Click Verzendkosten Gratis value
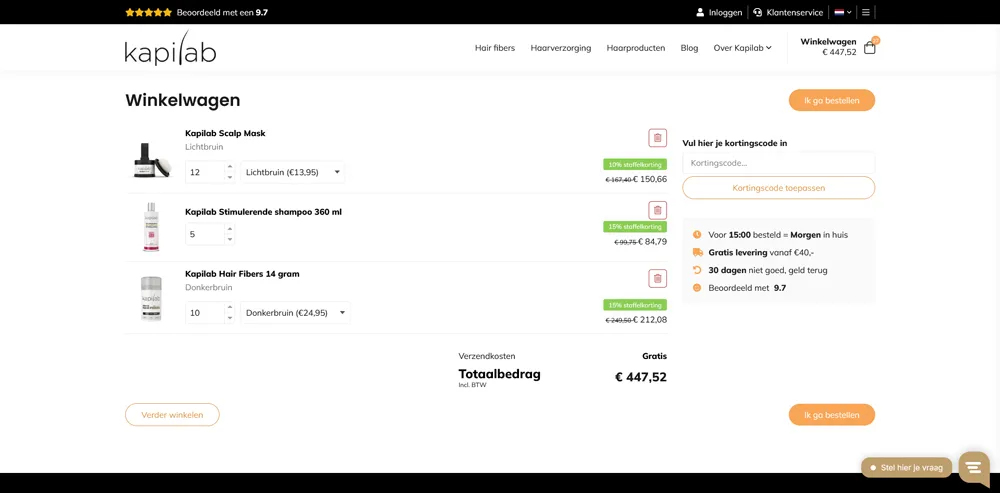The width and height of the screenshot is (1000, 493). (654, 356)
